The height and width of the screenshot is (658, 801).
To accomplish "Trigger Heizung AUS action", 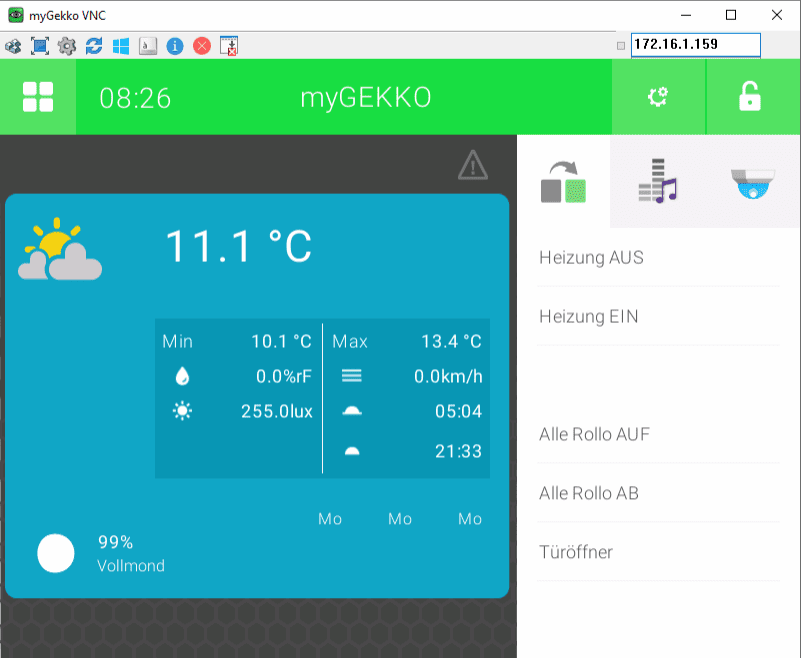I will 658,257.
